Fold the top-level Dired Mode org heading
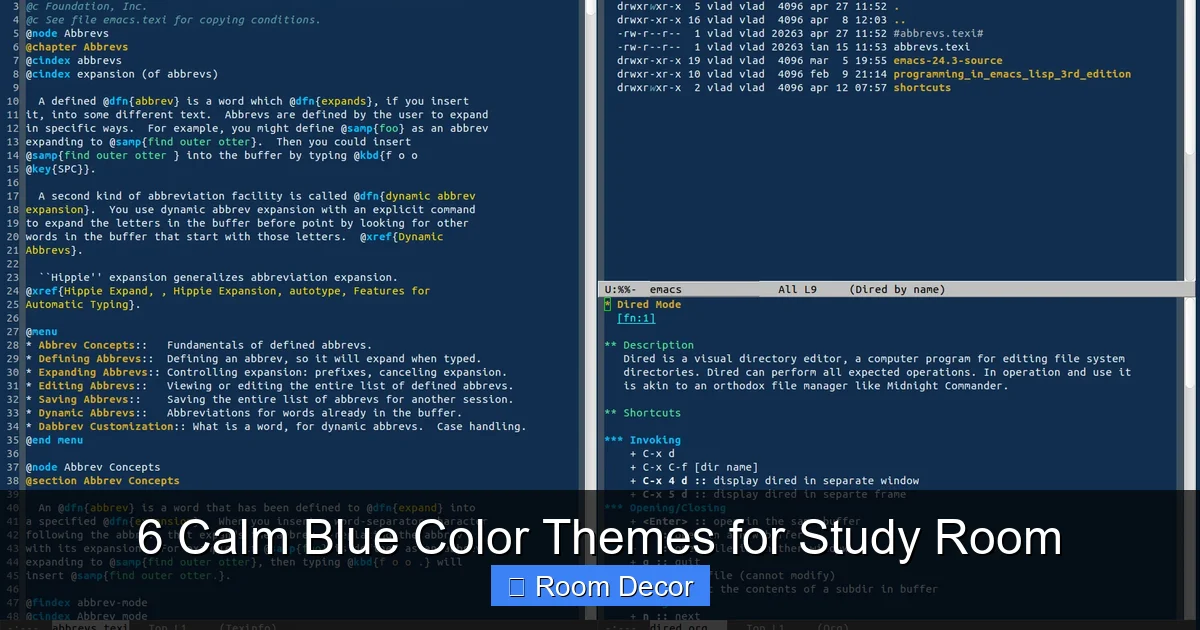The image size is (1200, 630). point(642,305)
